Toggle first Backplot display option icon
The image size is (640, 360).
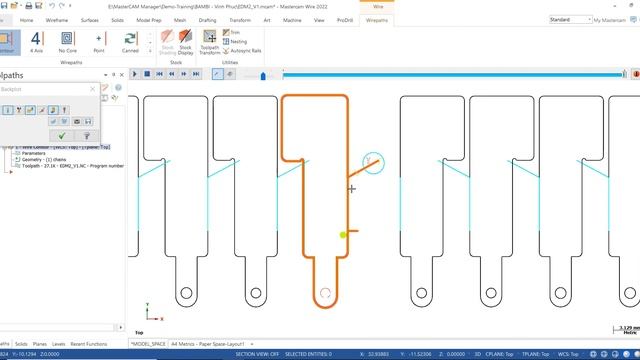tap(7, 110)
